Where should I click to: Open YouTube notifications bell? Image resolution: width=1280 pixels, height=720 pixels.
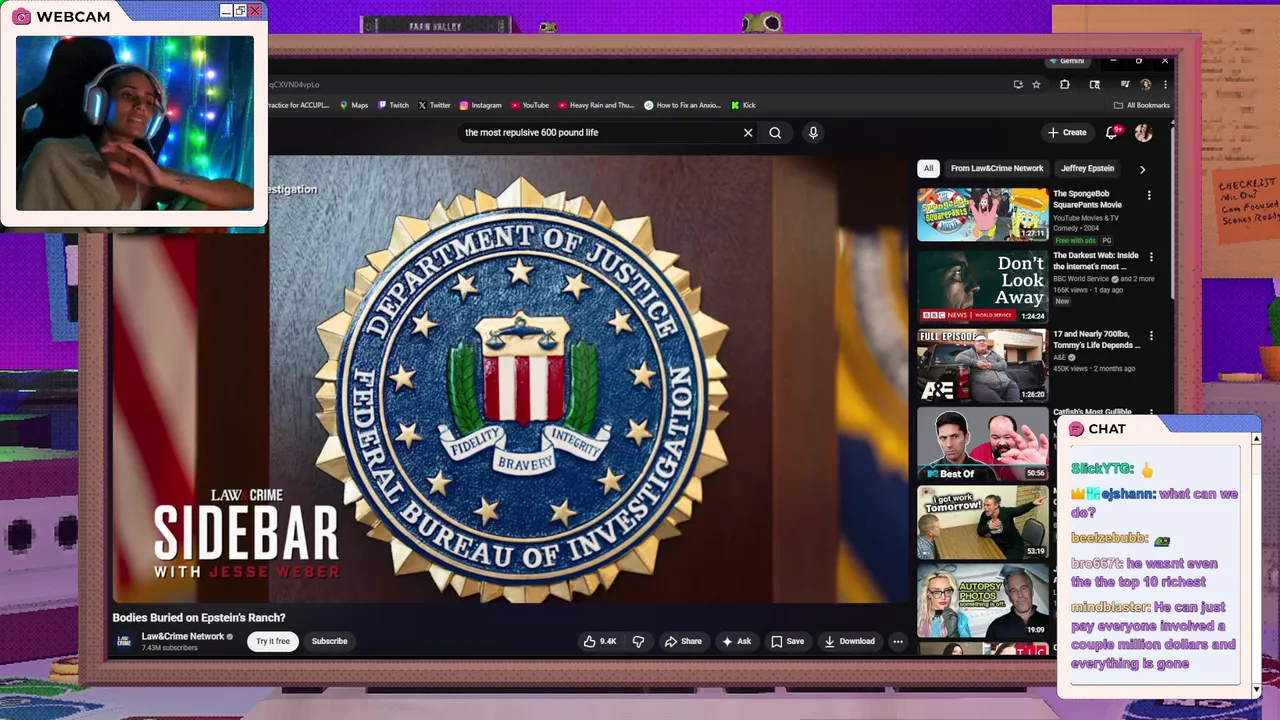(1111, 132)
